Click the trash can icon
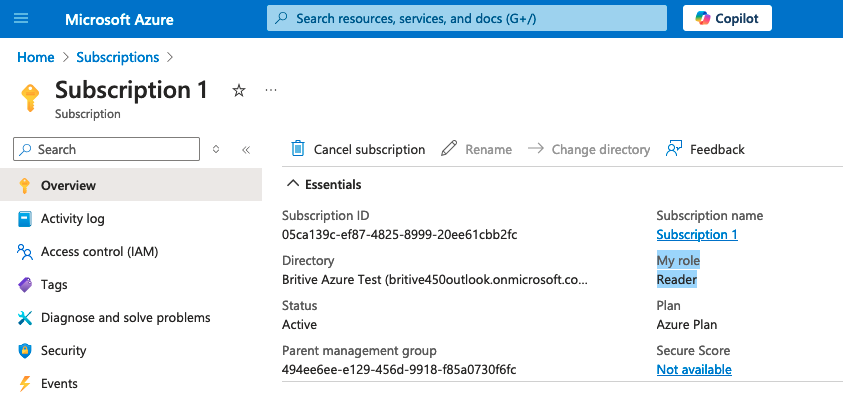 tap(298, 149)
